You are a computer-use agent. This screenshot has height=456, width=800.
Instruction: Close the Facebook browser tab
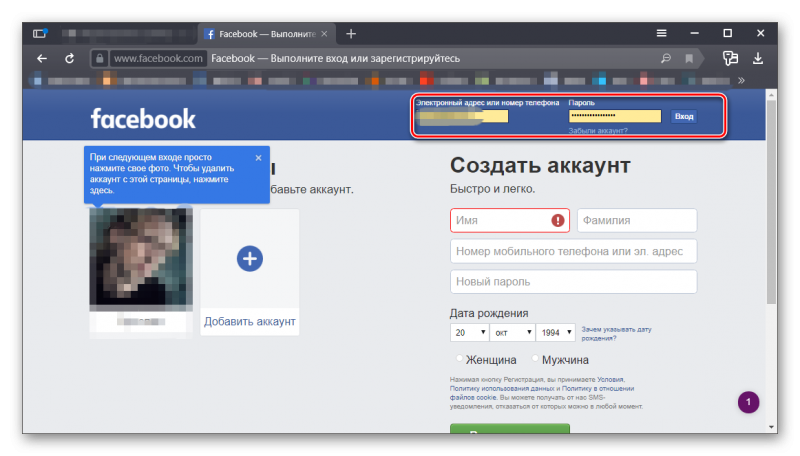(324, 34)
